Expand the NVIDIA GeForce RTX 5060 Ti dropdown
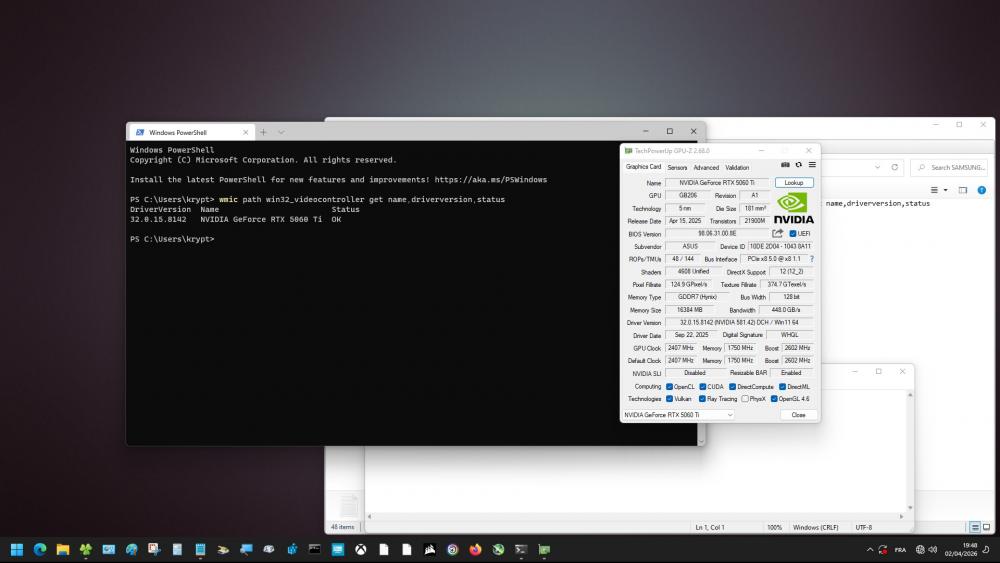This screenshot has width=1000, height=563. pyautogui.click(x=729, y=415)
